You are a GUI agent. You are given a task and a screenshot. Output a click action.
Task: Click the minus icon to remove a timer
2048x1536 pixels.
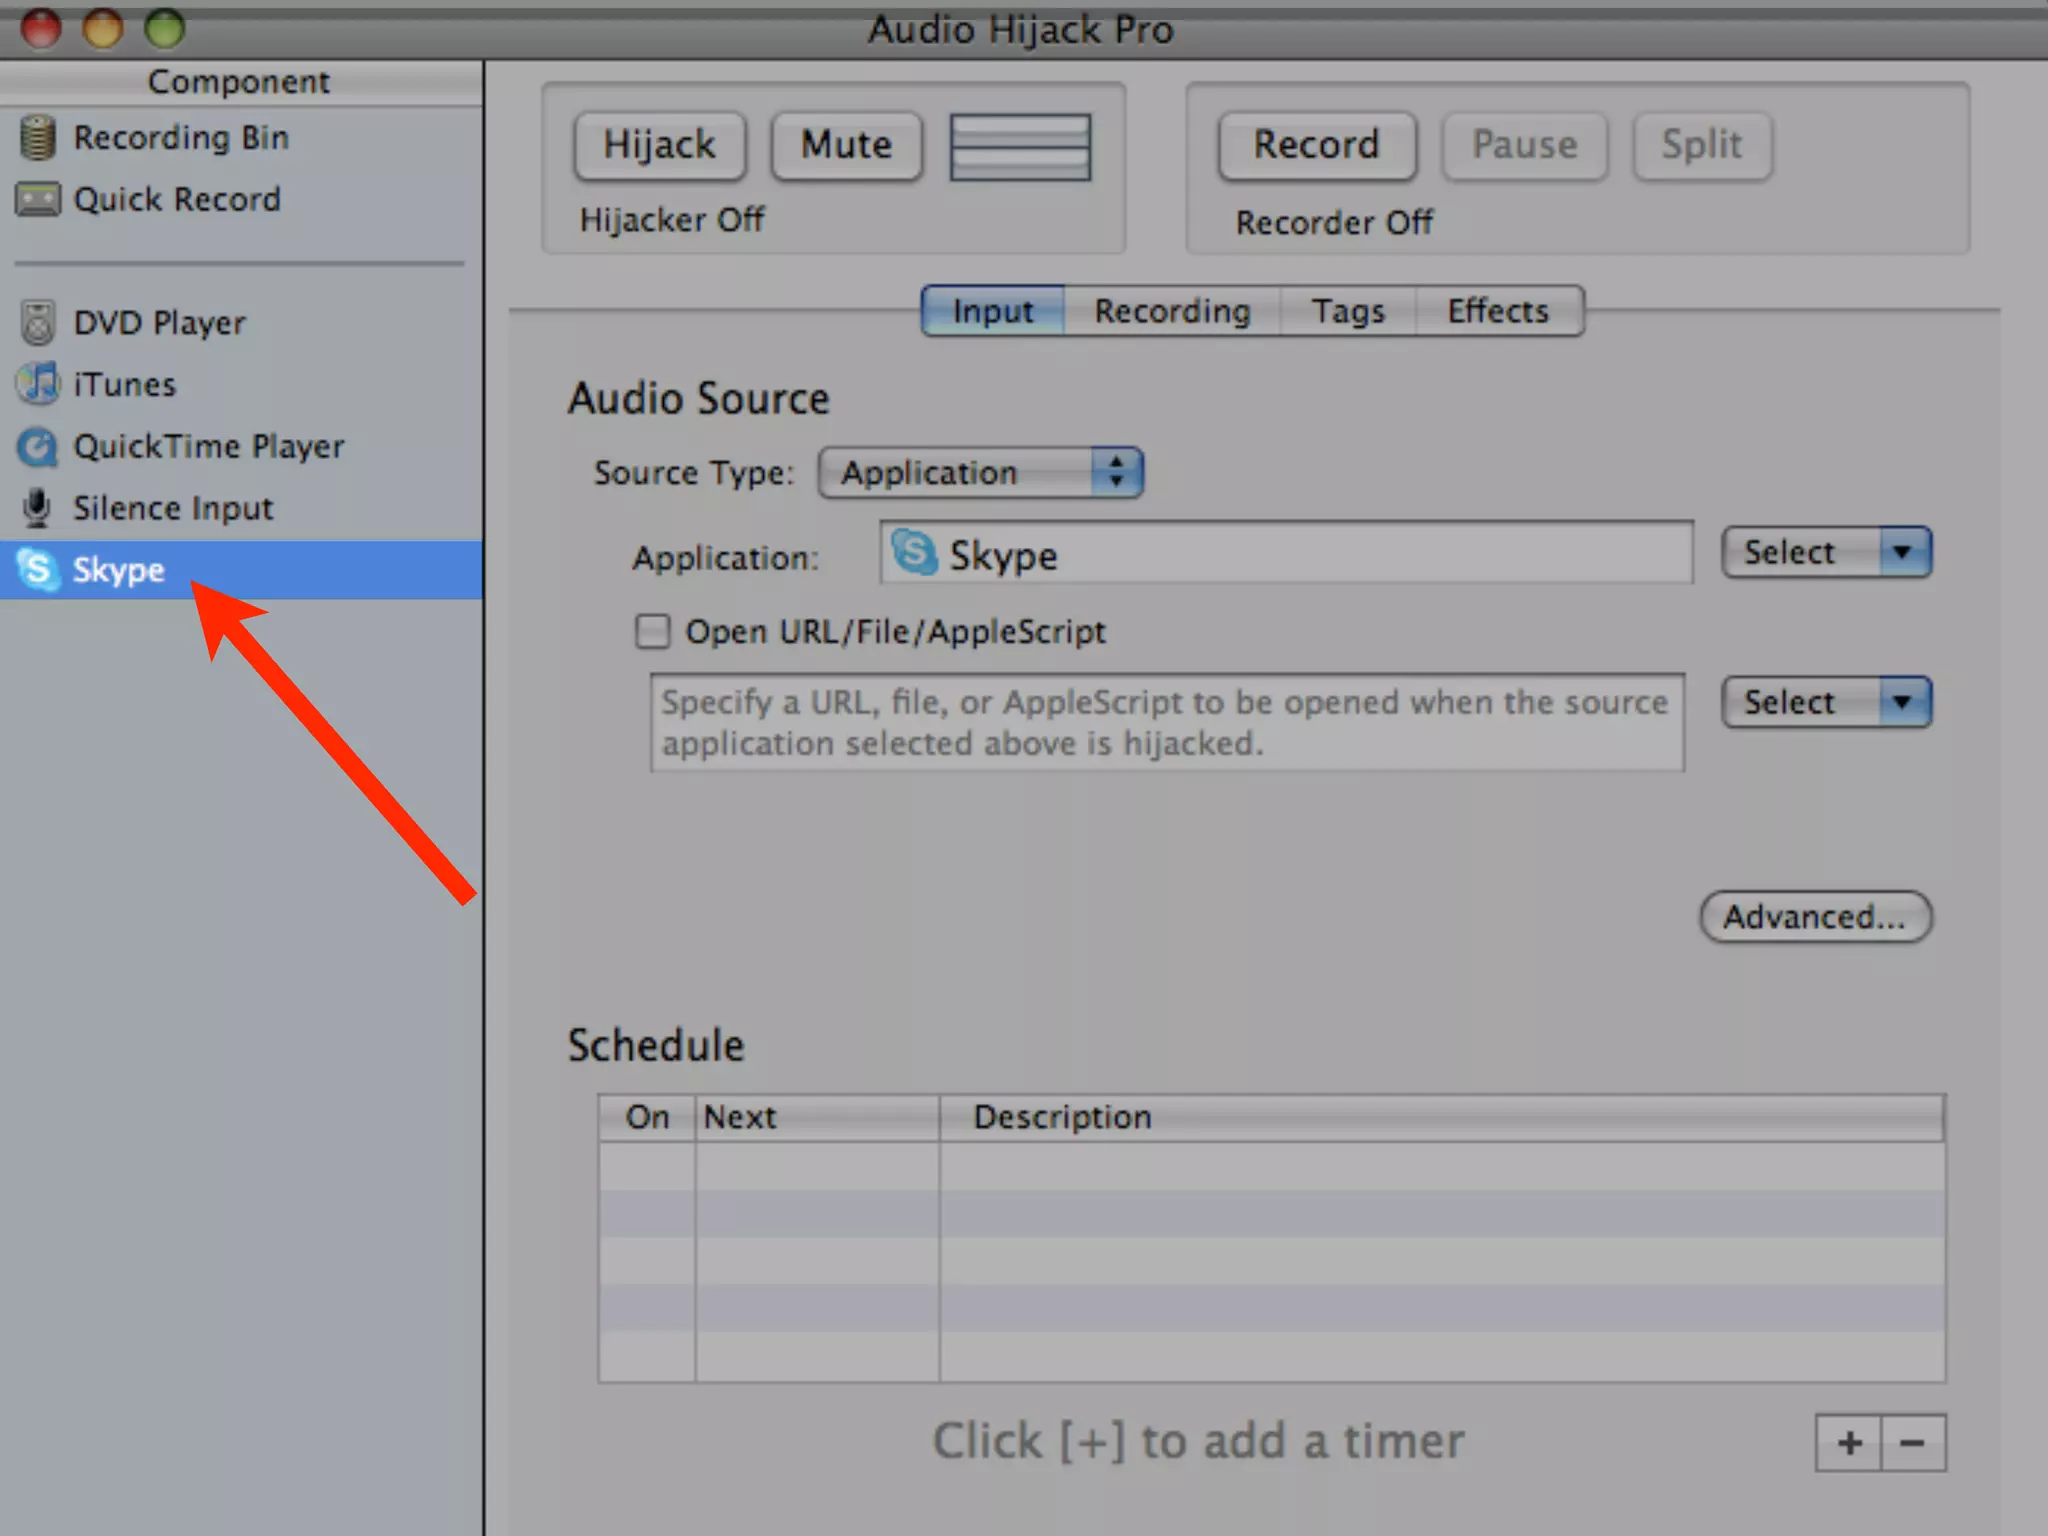[x=1913, y=1442]
